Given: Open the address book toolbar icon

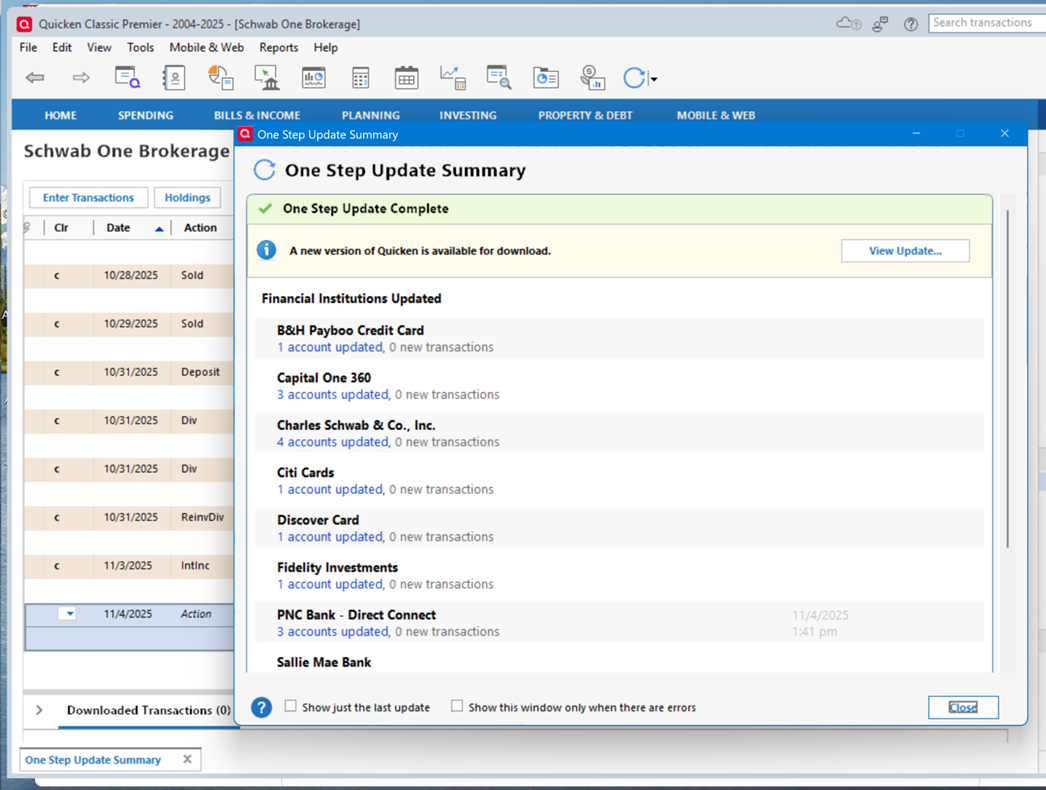Looking at the screenshot, I should [174, 78].
